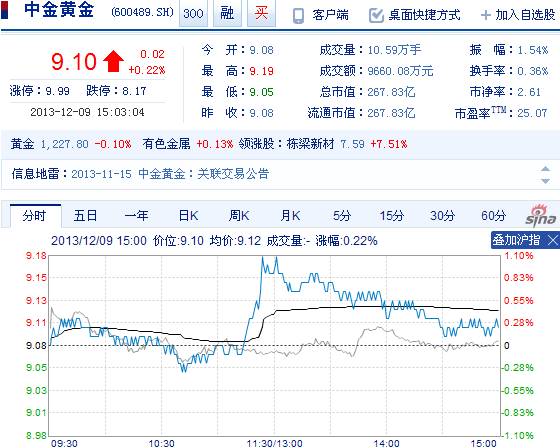Click the Sina logo icon
560x448 pixels.
[540, 215]
